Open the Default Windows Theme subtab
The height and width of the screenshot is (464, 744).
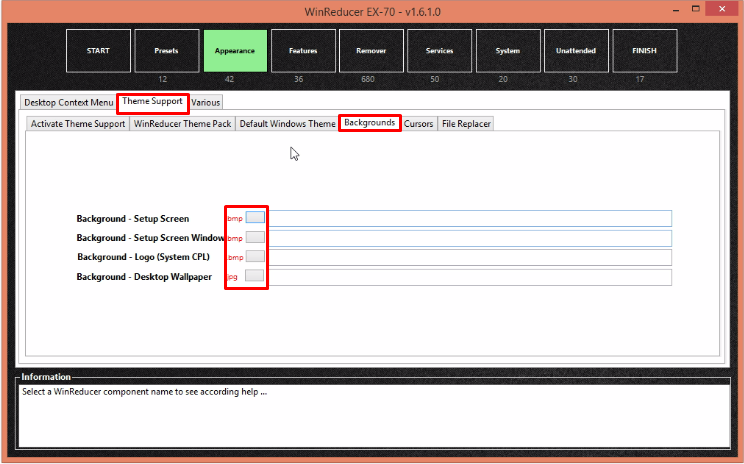(x=287, y=124)
